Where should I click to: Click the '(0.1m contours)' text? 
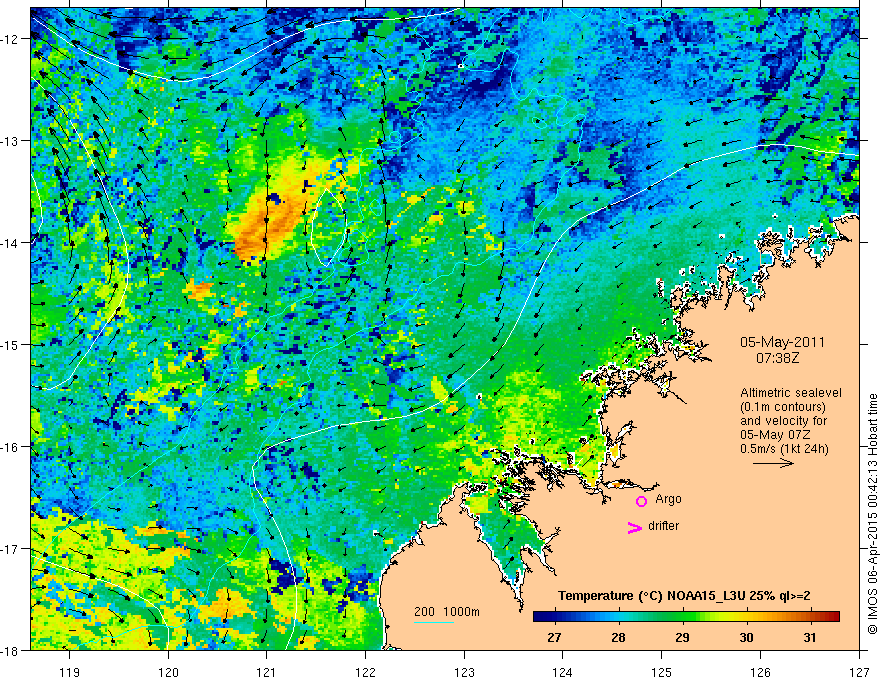[783, 407]
